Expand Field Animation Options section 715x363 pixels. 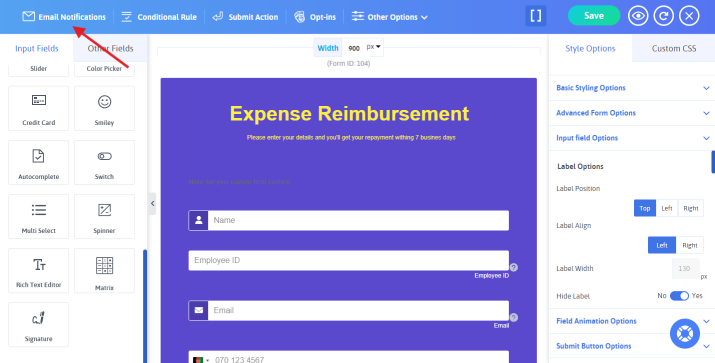tap(632, 321)
